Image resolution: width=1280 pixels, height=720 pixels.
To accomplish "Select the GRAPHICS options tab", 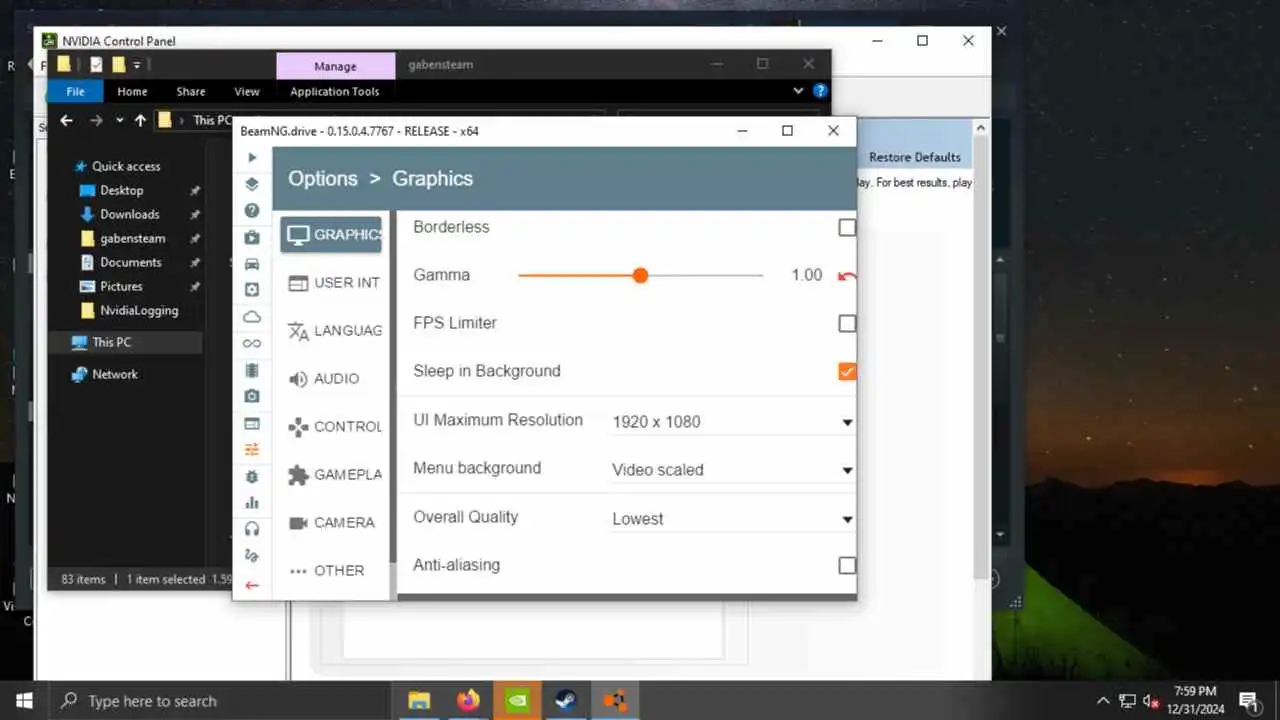I will [331, 235].
